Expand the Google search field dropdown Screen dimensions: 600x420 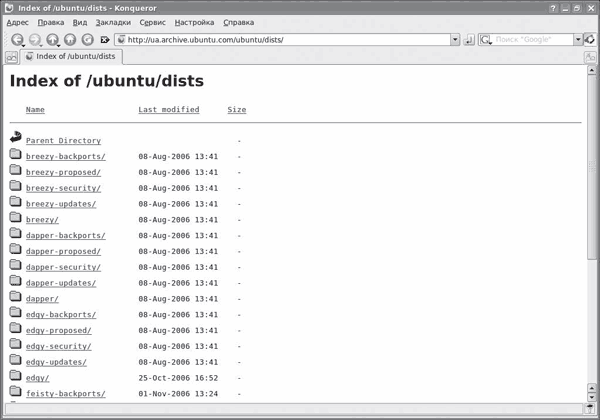[x=577, y=40]
